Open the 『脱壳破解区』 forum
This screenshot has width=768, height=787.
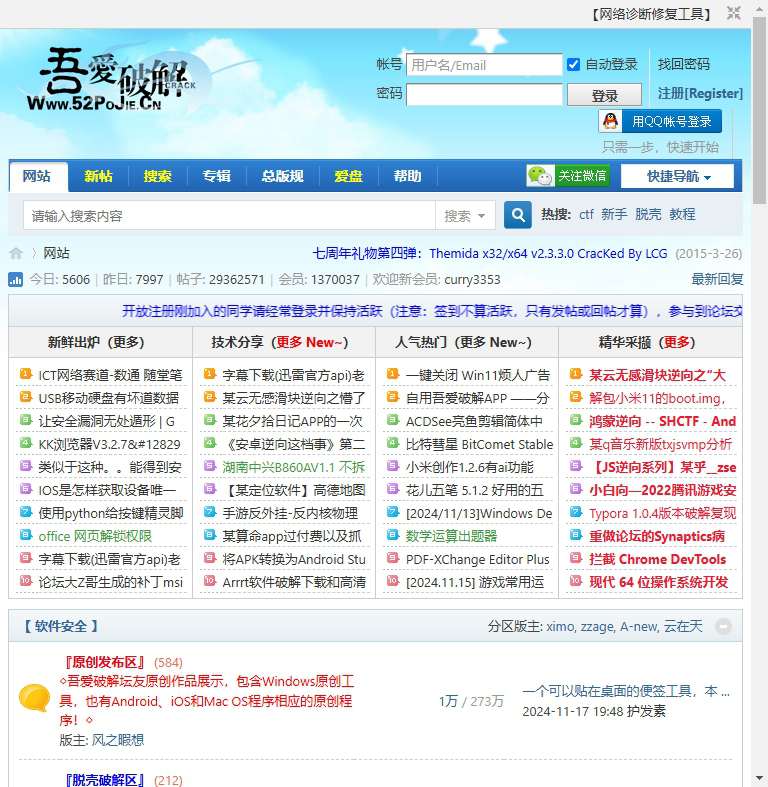tap(104, 780)
